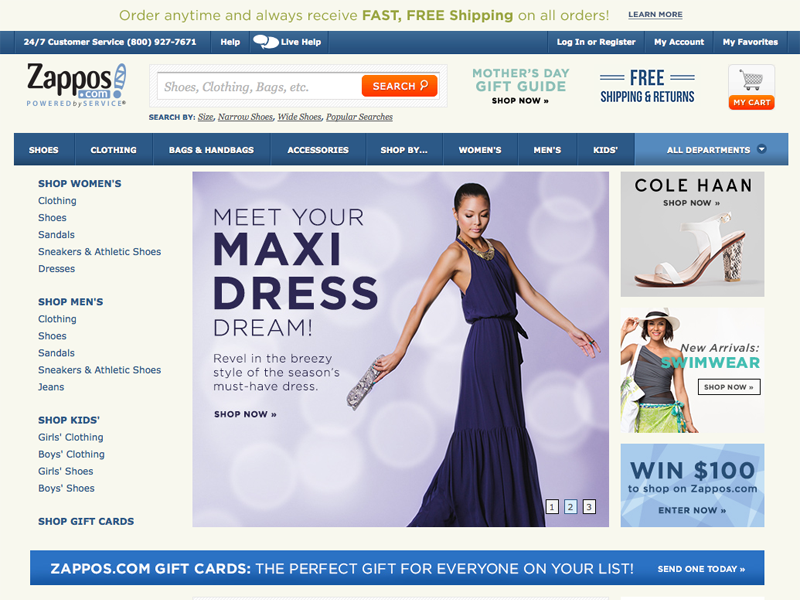
Task: Open the Women's navigation menu
Action: click(x=480, y=149)
